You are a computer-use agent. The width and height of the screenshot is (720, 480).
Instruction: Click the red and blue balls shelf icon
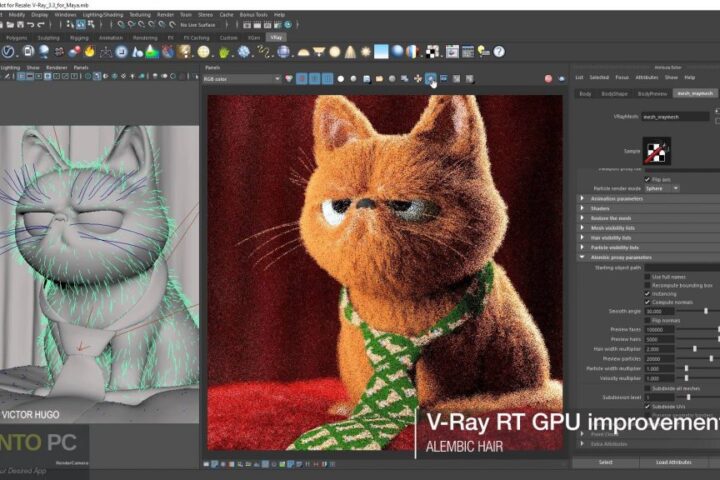coord(74,52)
